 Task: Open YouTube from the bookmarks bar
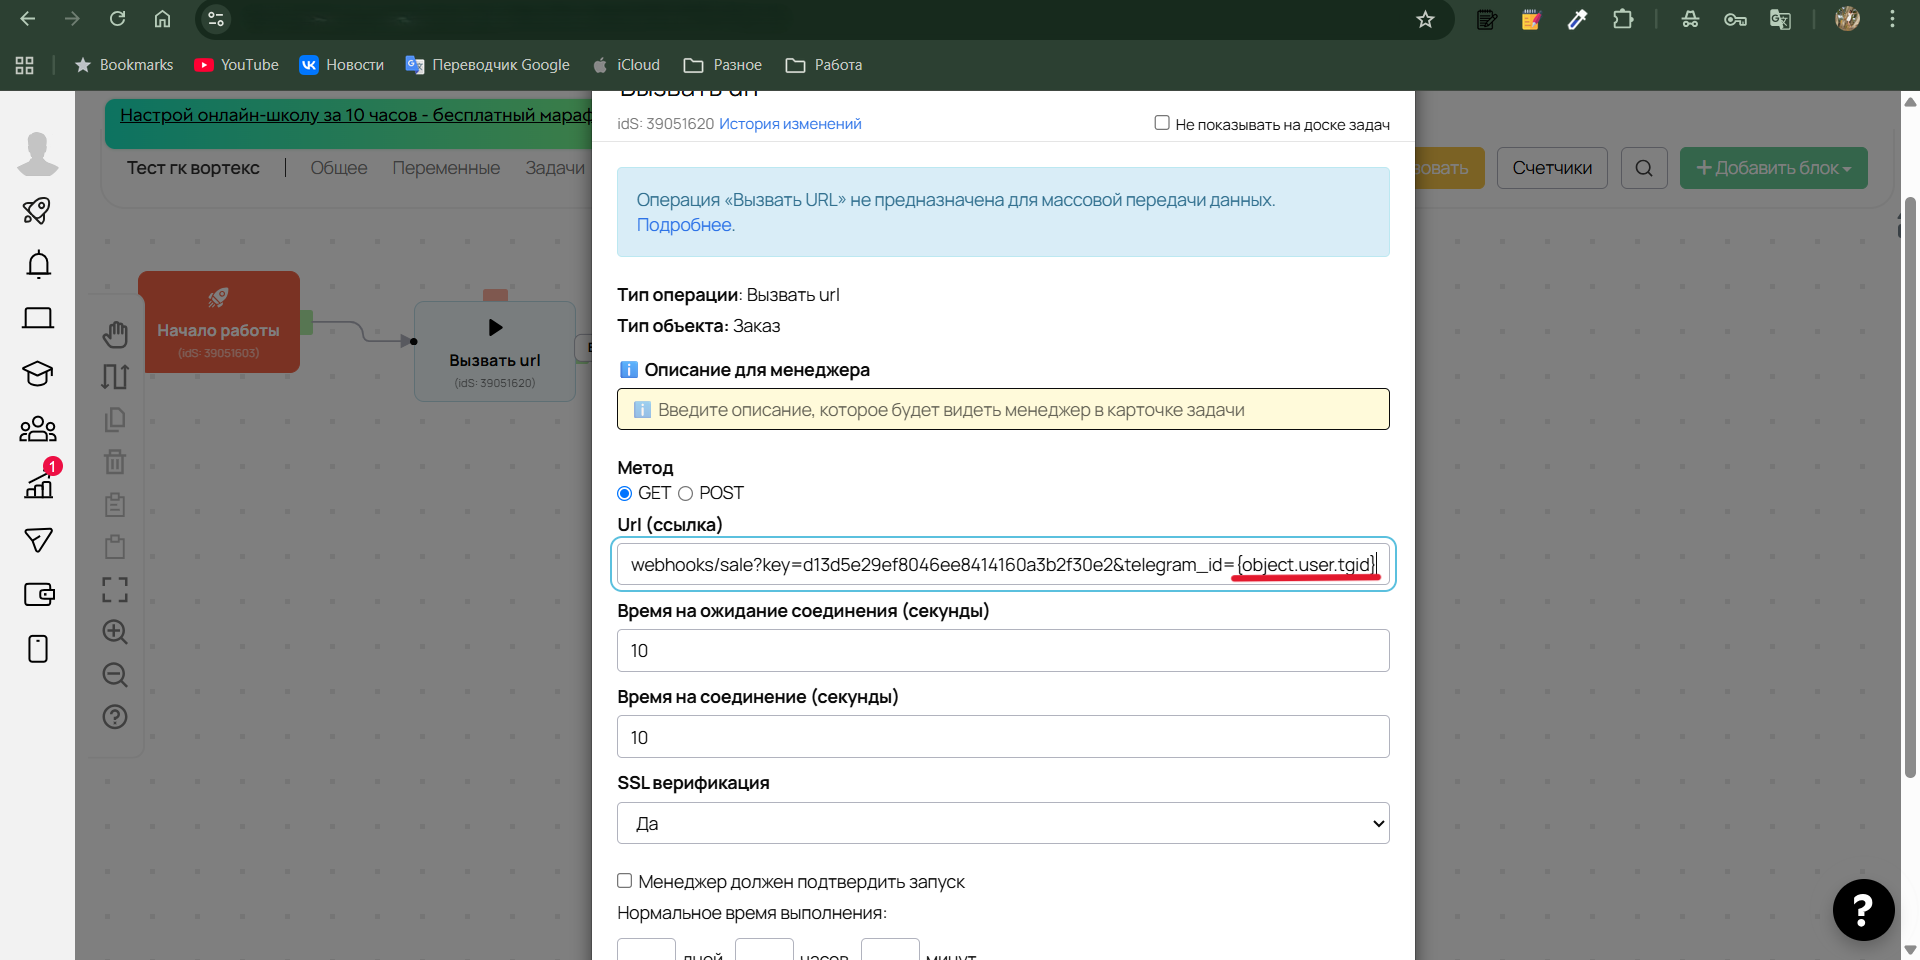tap(236, 64)
